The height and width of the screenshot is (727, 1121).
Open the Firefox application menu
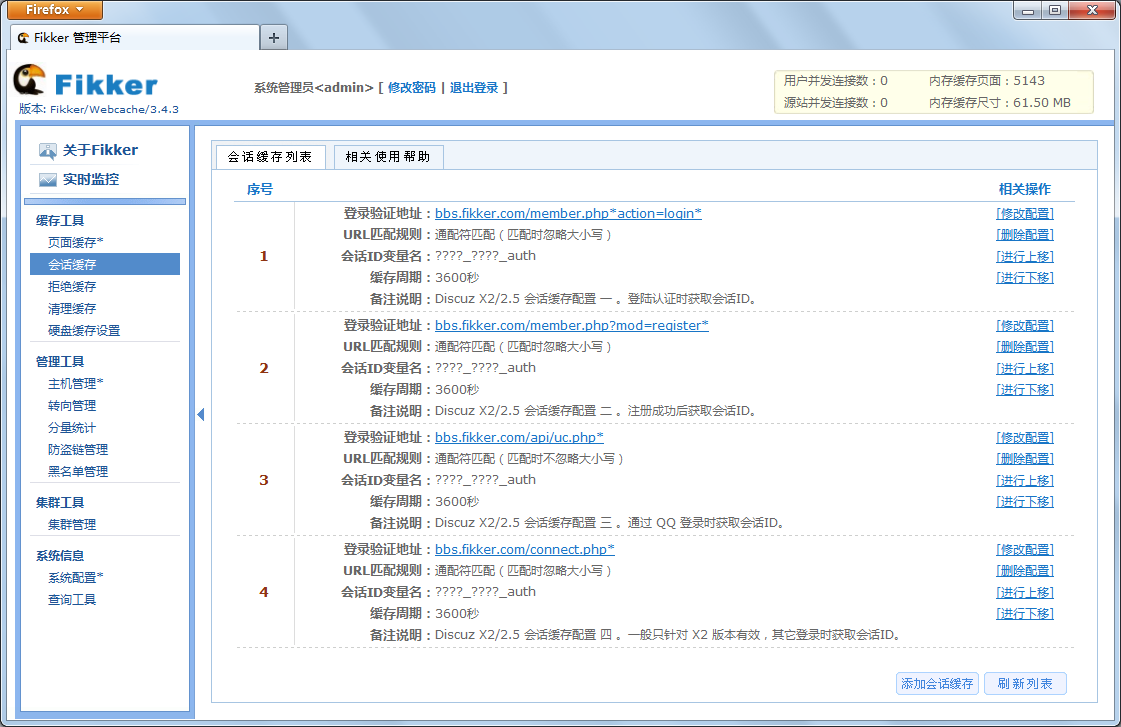coord(55,9)
